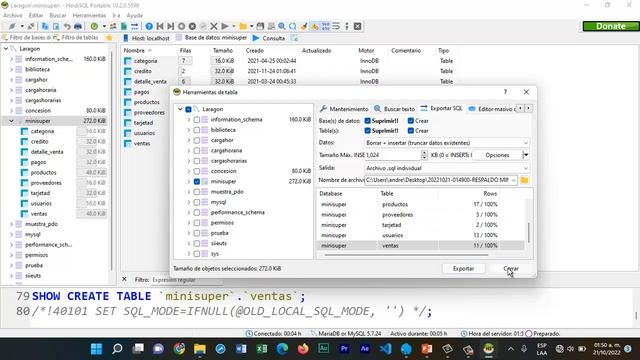Check the mysql database checkbox
Image resolution: width=640 pixels, height=360 pixels.
click(x=197, y=202)
